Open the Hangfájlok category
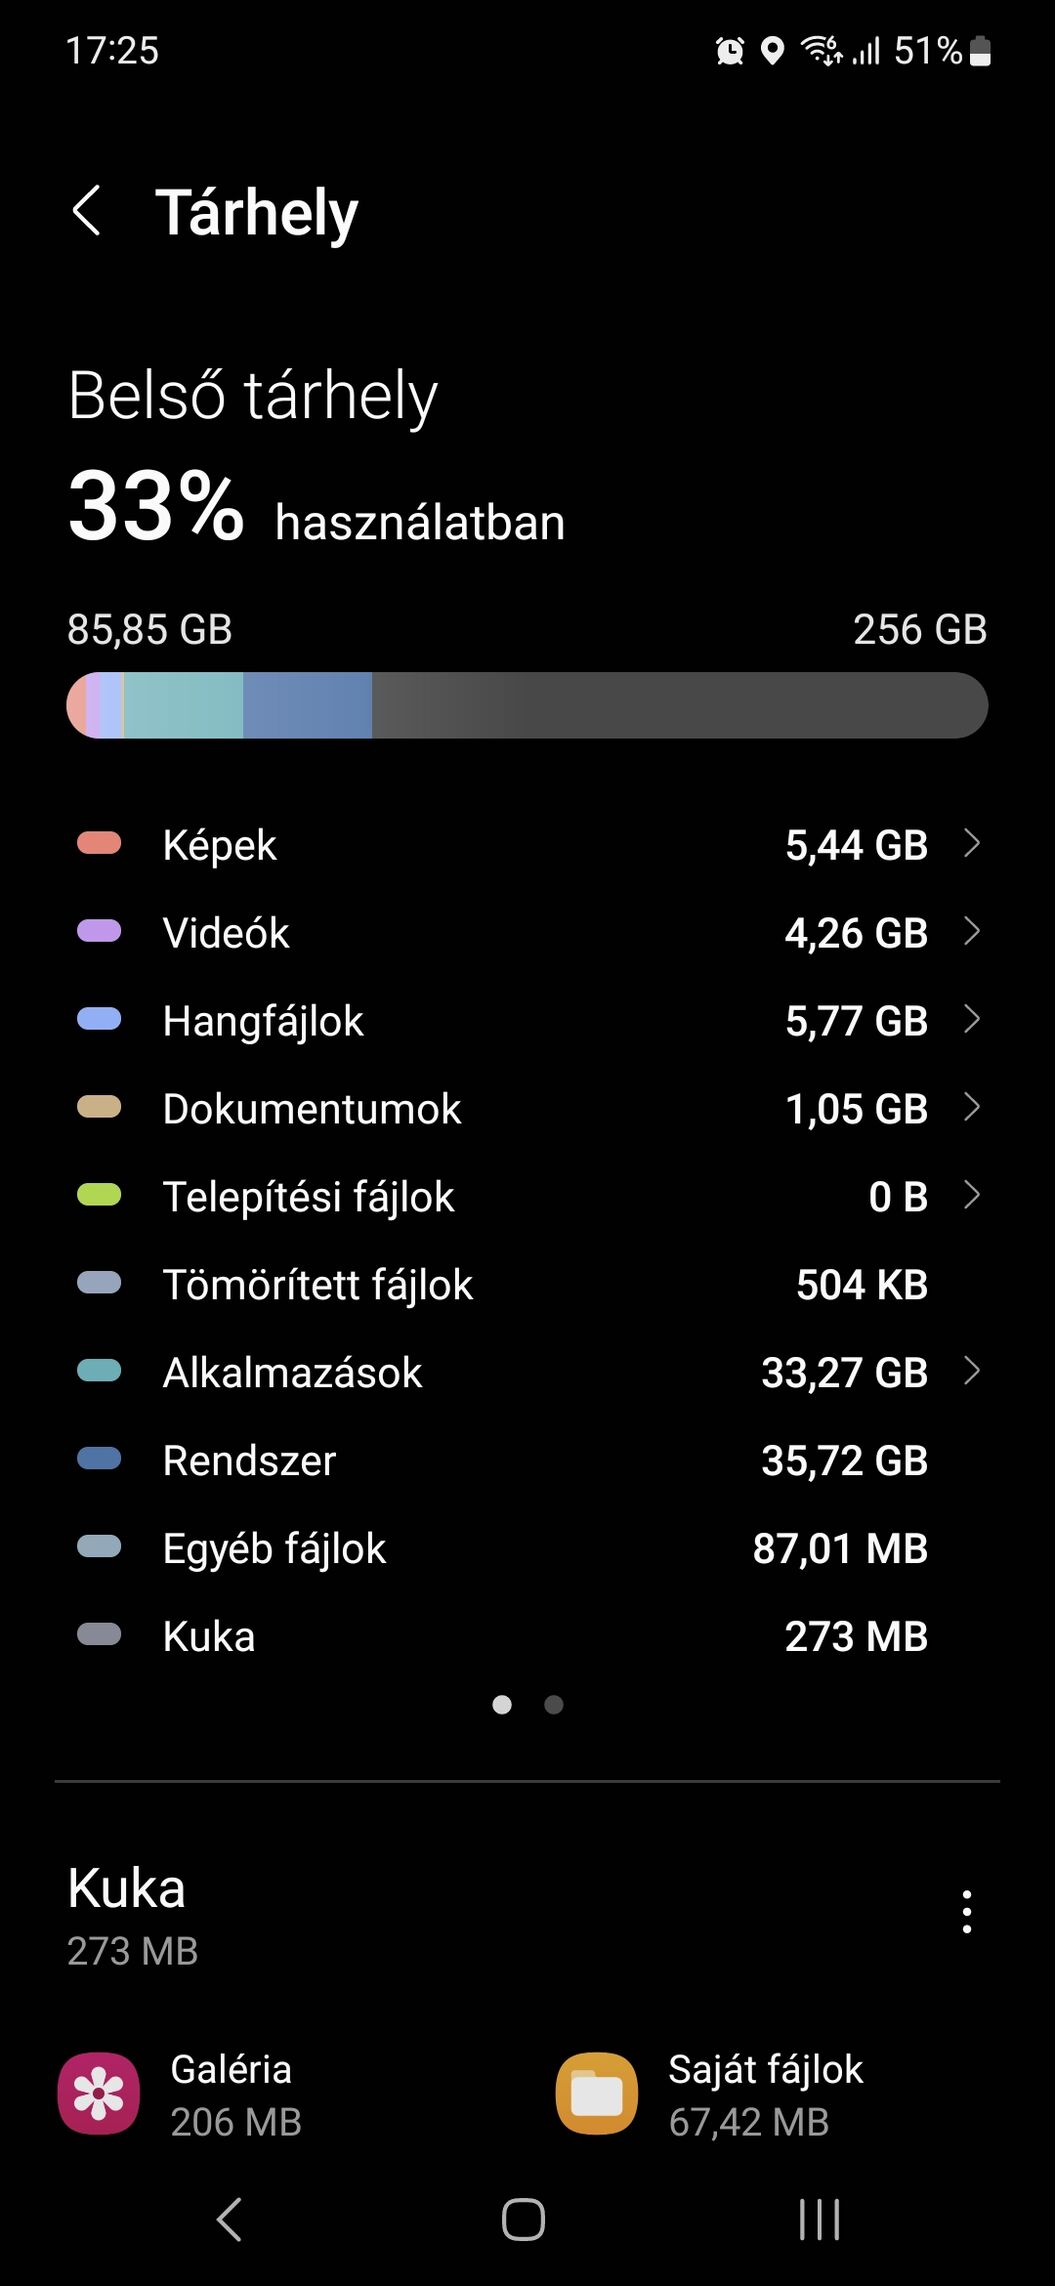The height and width of the screenshot is (2286, 1055). click(x=527, y=1020)
